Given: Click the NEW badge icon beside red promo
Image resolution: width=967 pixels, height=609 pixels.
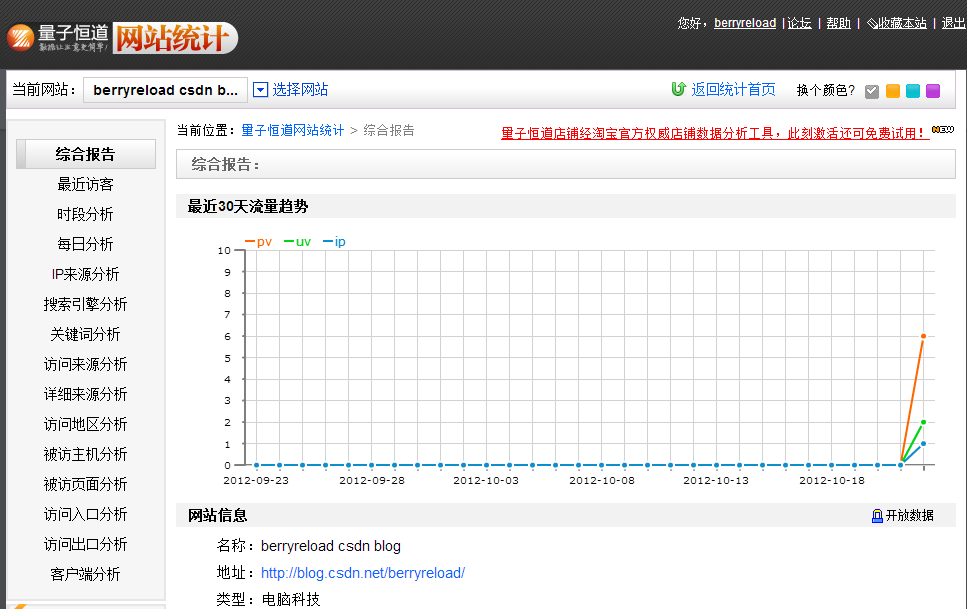Looking at the screenshot, I should [x=943, y=130].
